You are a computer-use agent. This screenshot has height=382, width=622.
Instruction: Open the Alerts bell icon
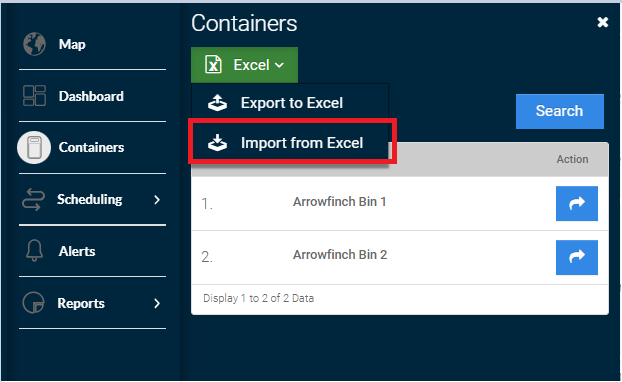pyautogui.click(x=34, y=251)
